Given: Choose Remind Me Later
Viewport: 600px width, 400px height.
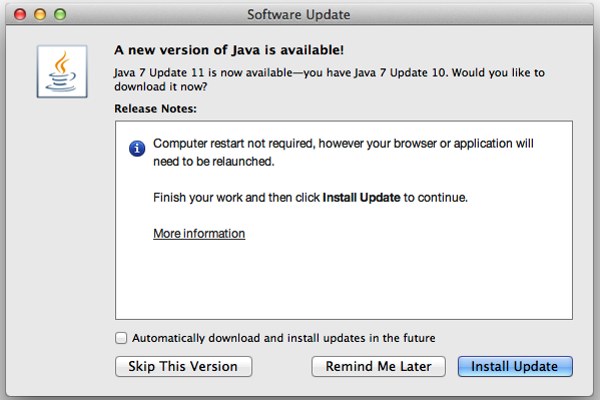Looking at the screenshot, I should [378, 366].
